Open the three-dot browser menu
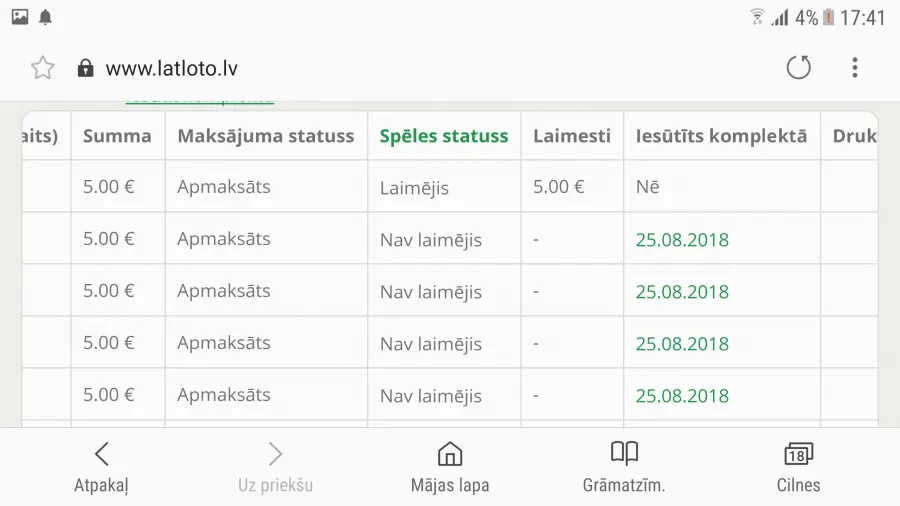The height and width of the screenshot is (506, 900). click(x=855, y=68)
